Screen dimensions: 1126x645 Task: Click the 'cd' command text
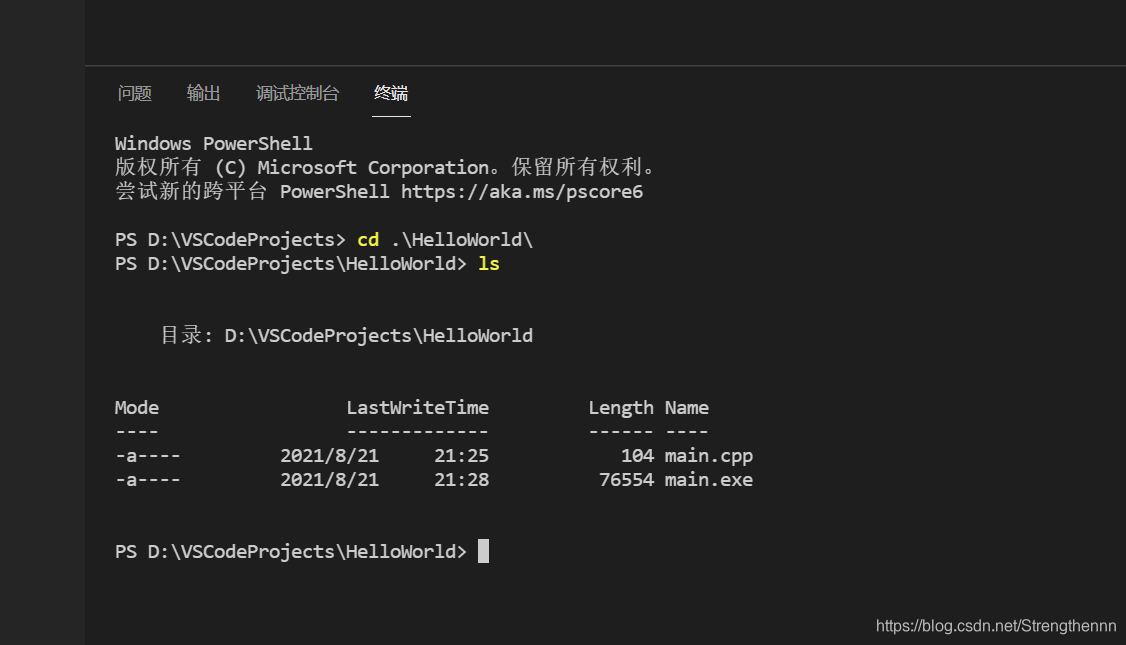[368, 240]
